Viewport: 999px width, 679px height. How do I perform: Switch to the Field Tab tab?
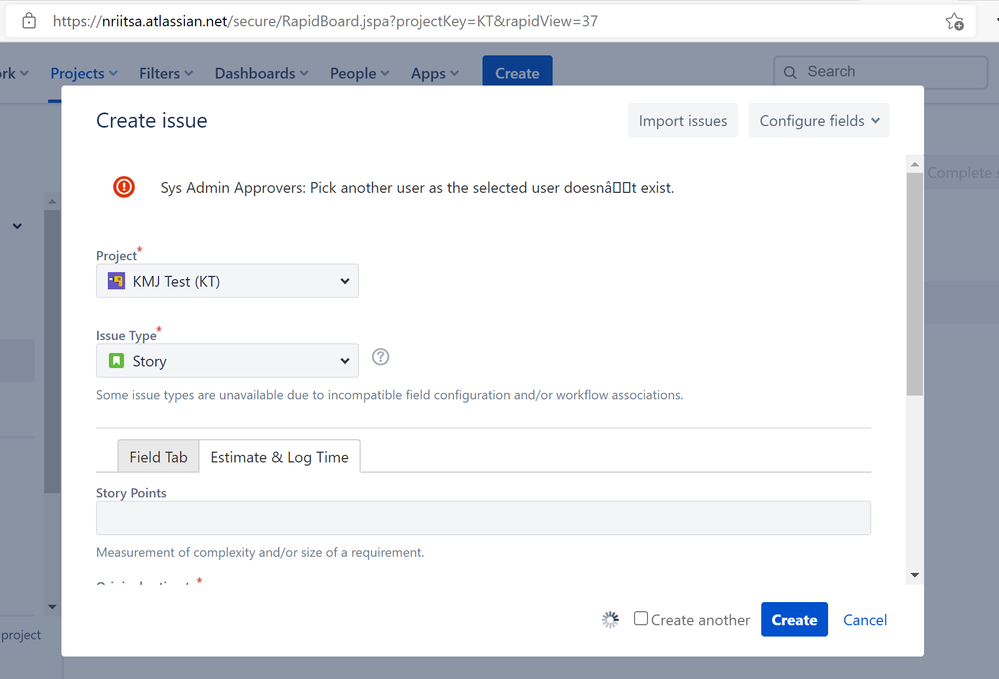(x=158, y=457)
